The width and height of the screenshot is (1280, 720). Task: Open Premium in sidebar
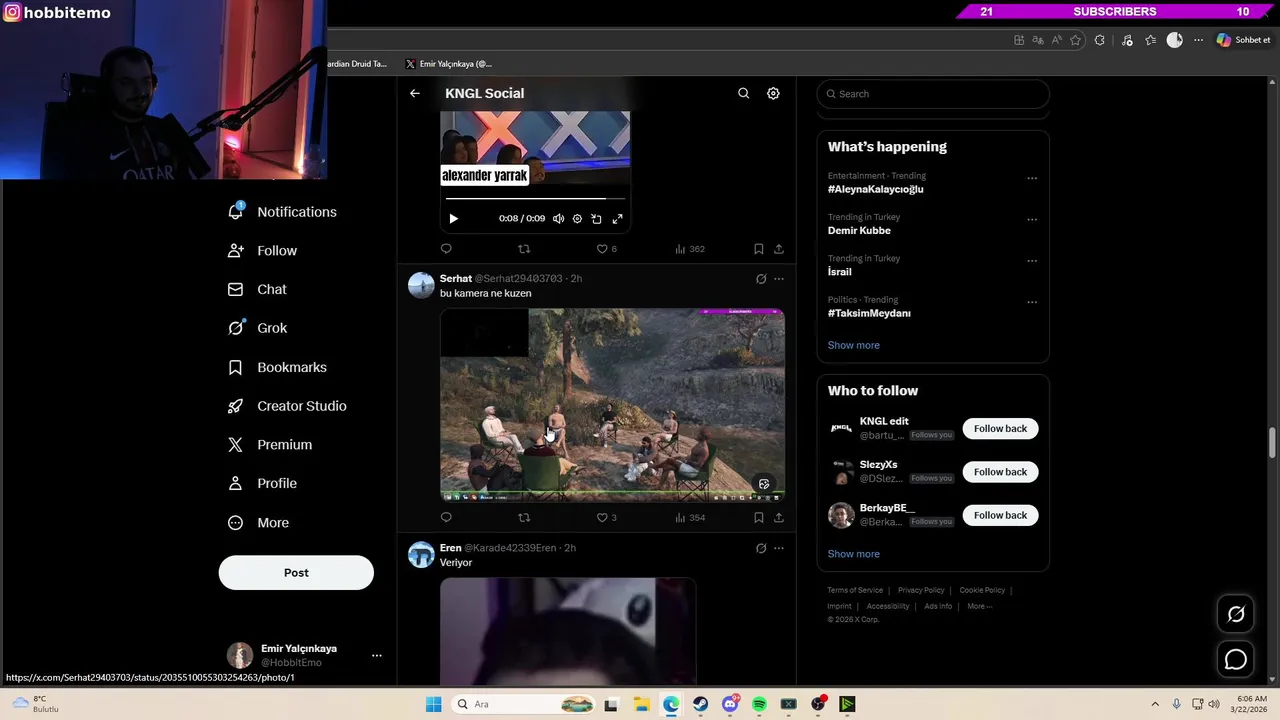271,445
